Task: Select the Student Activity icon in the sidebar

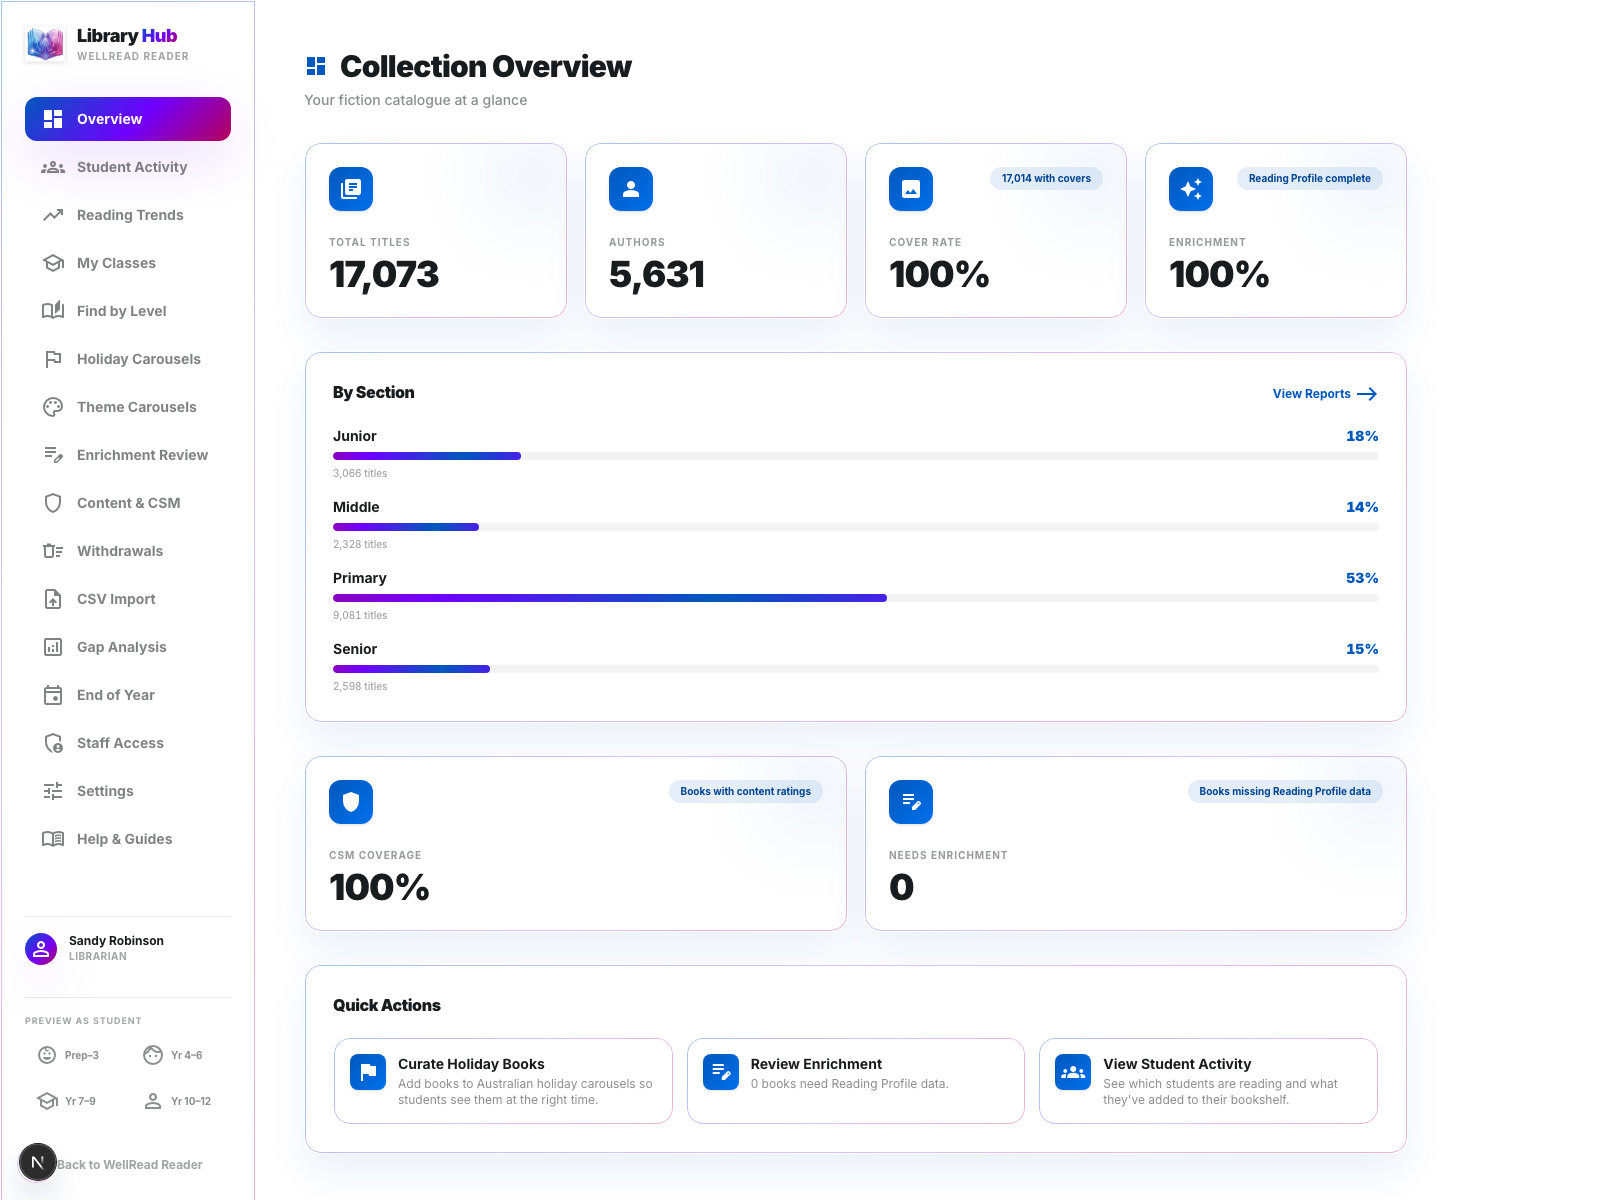Action: point(52,167)
